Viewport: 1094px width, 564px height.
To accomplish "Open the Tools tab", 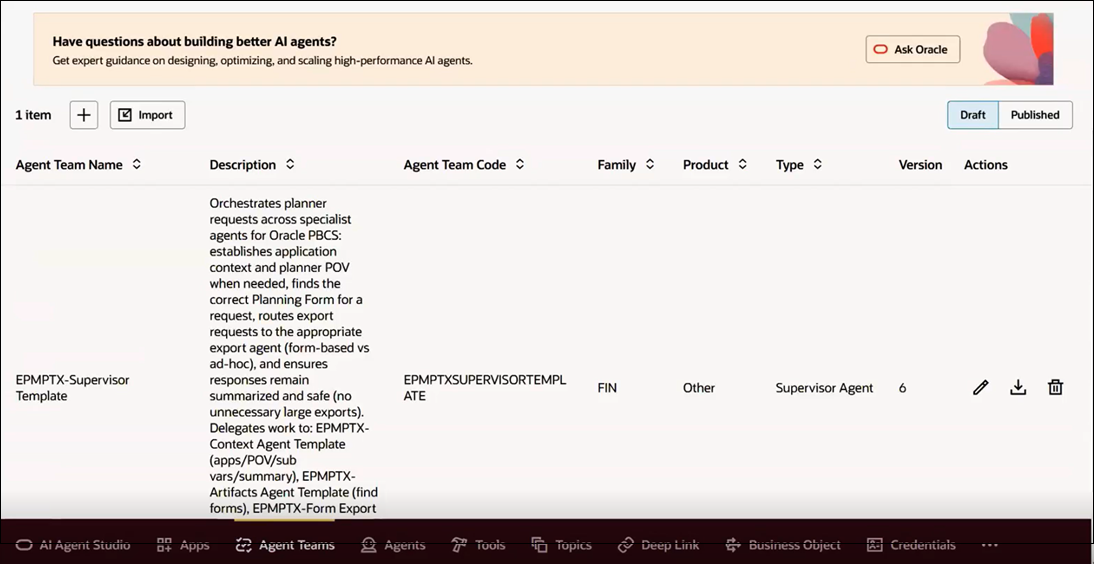I will (x=479, y=545).
